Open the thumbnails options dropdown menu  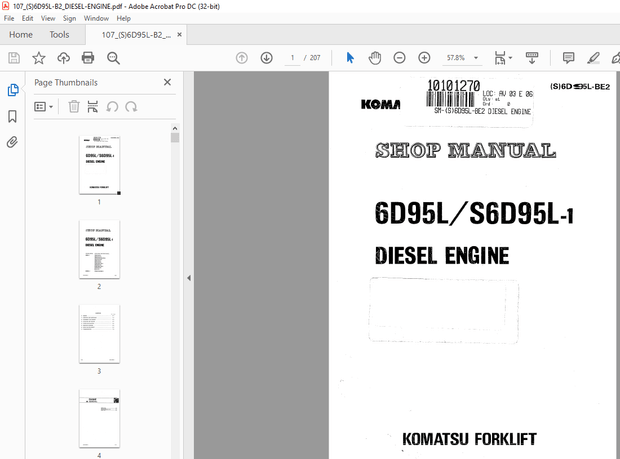[x=43, y=107]
